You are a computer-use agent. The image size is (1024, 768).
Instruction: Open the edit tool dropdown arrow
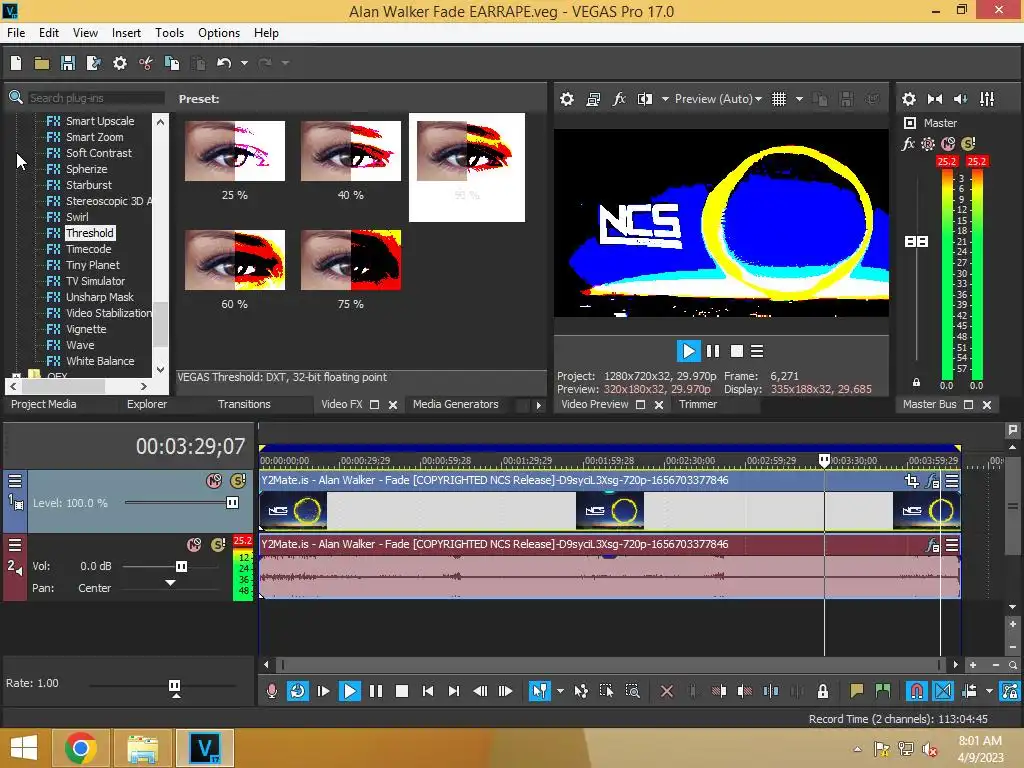click(560, 691)
